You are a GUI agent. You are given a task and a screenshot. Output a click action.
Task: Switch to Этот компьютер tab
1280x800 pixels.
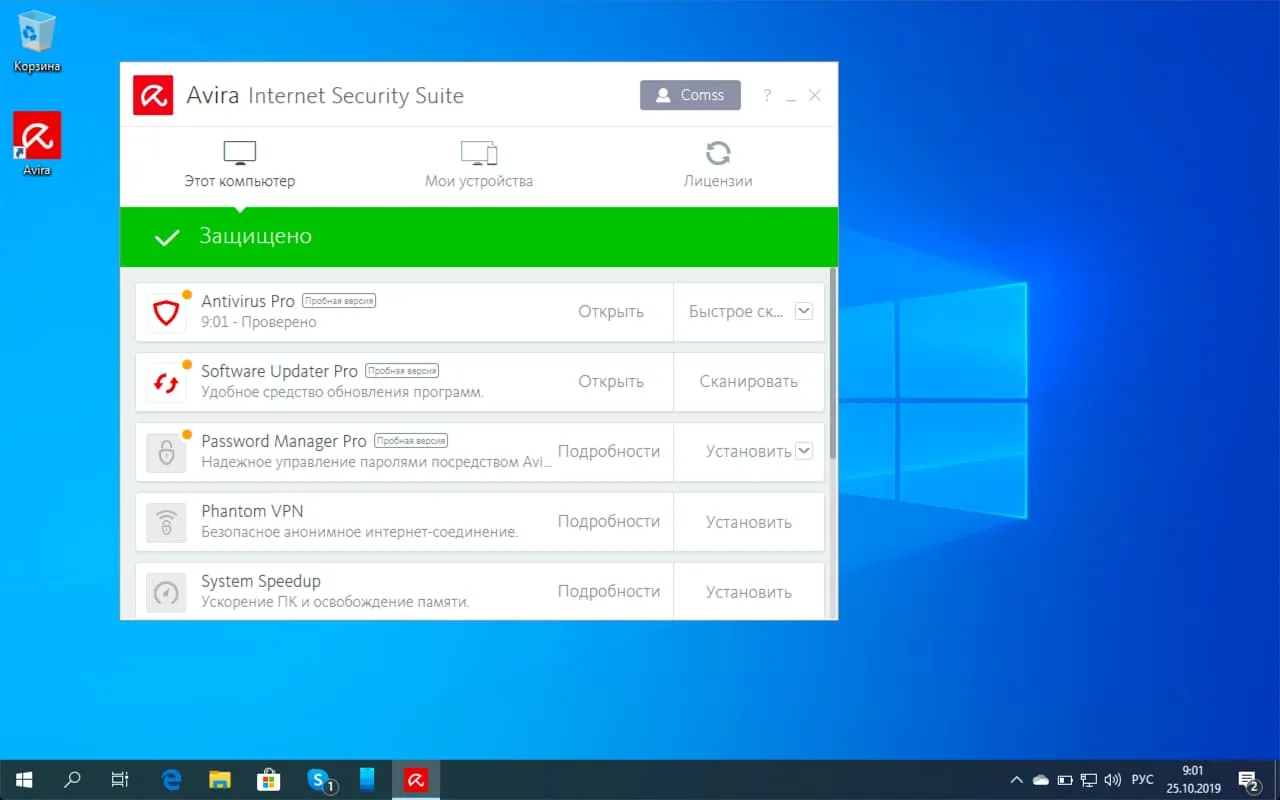pyautogui.click(x=239, y=166)
